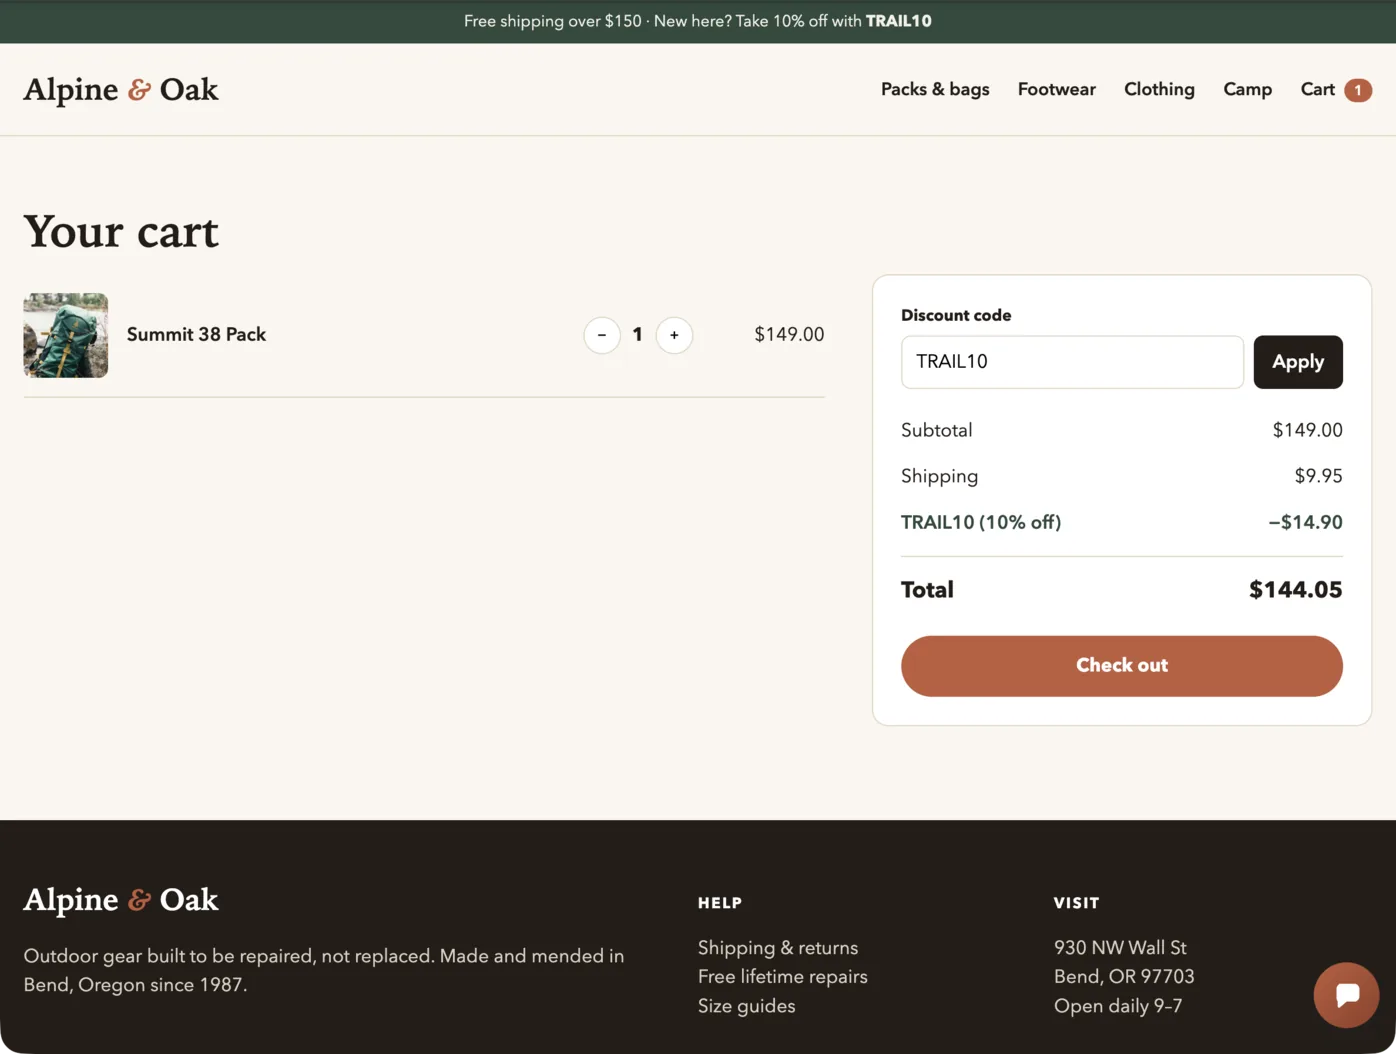The height and width of the screenshot is (1054, 1396).
Task: Click the Check out button
Action: point(1122,666)
